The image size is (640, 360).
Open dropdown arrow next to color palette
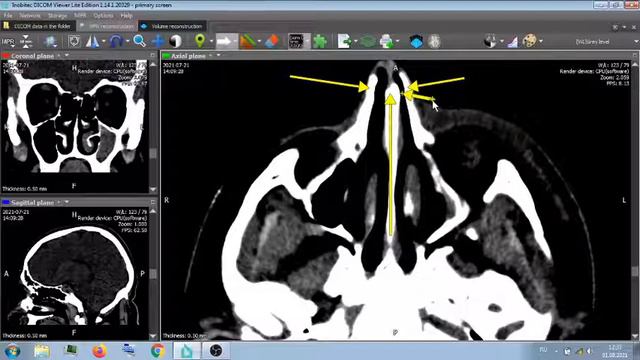point(541,42)
